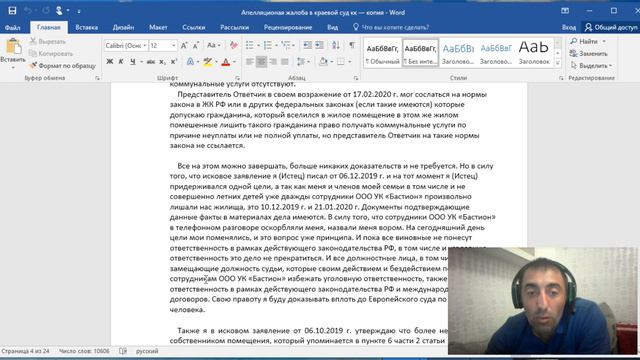Switch to the Вид tab

(x=332, y=27)
